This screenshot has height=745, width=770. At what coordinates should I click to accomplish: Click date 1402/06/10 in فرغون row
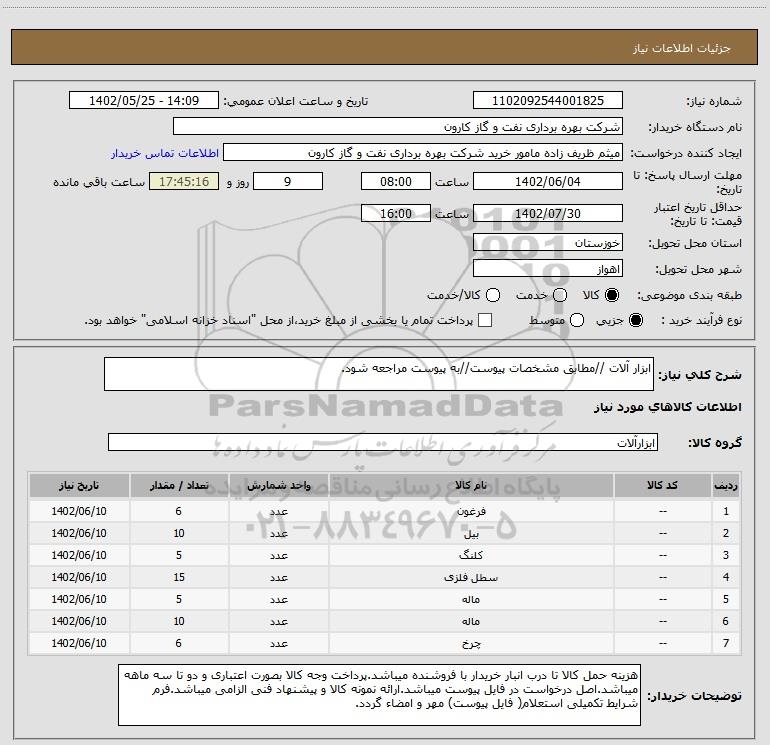click(79, 511)
